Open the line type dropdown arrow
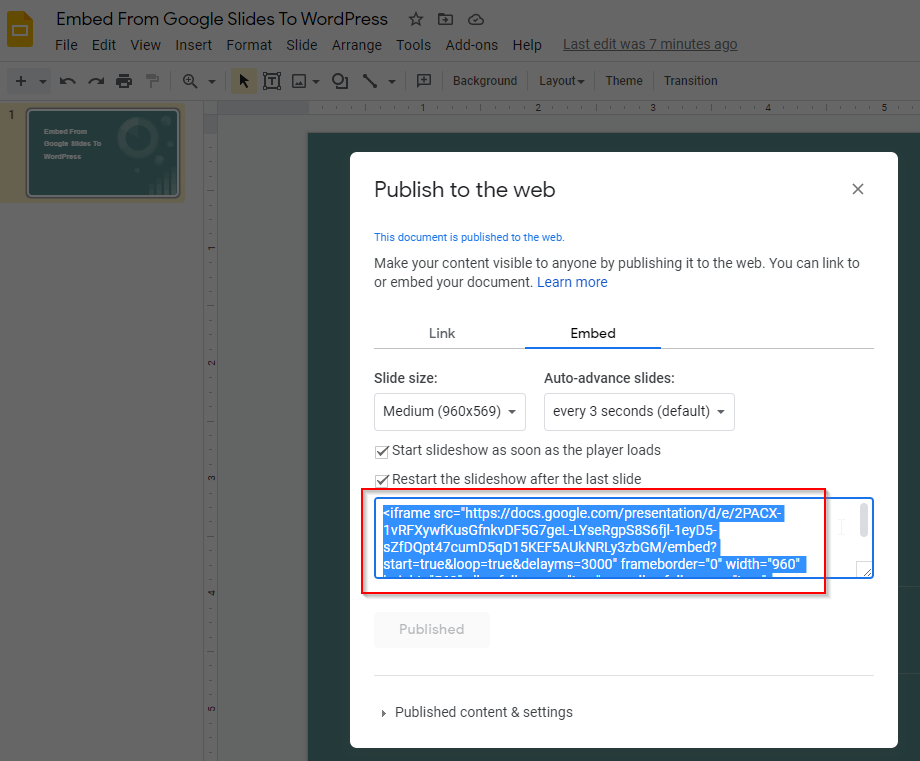The image size is (920, 761). [392, 82]
